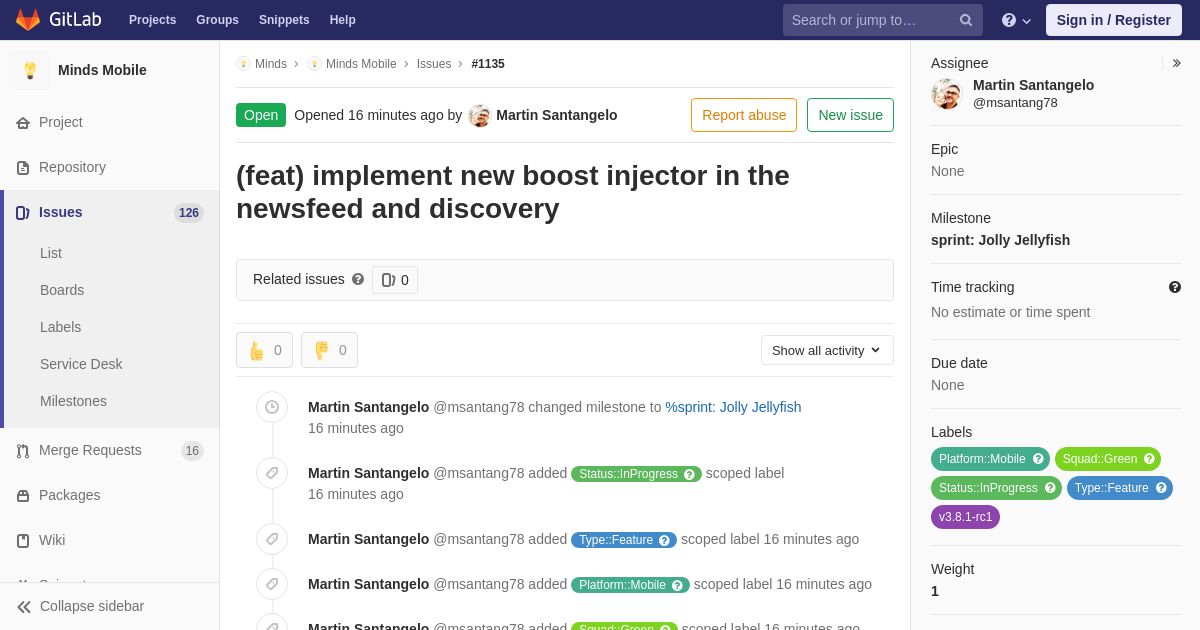Click Martin Santangelo's avatar beside Opened by
The image size is (1200, 630).
point(480,115)
